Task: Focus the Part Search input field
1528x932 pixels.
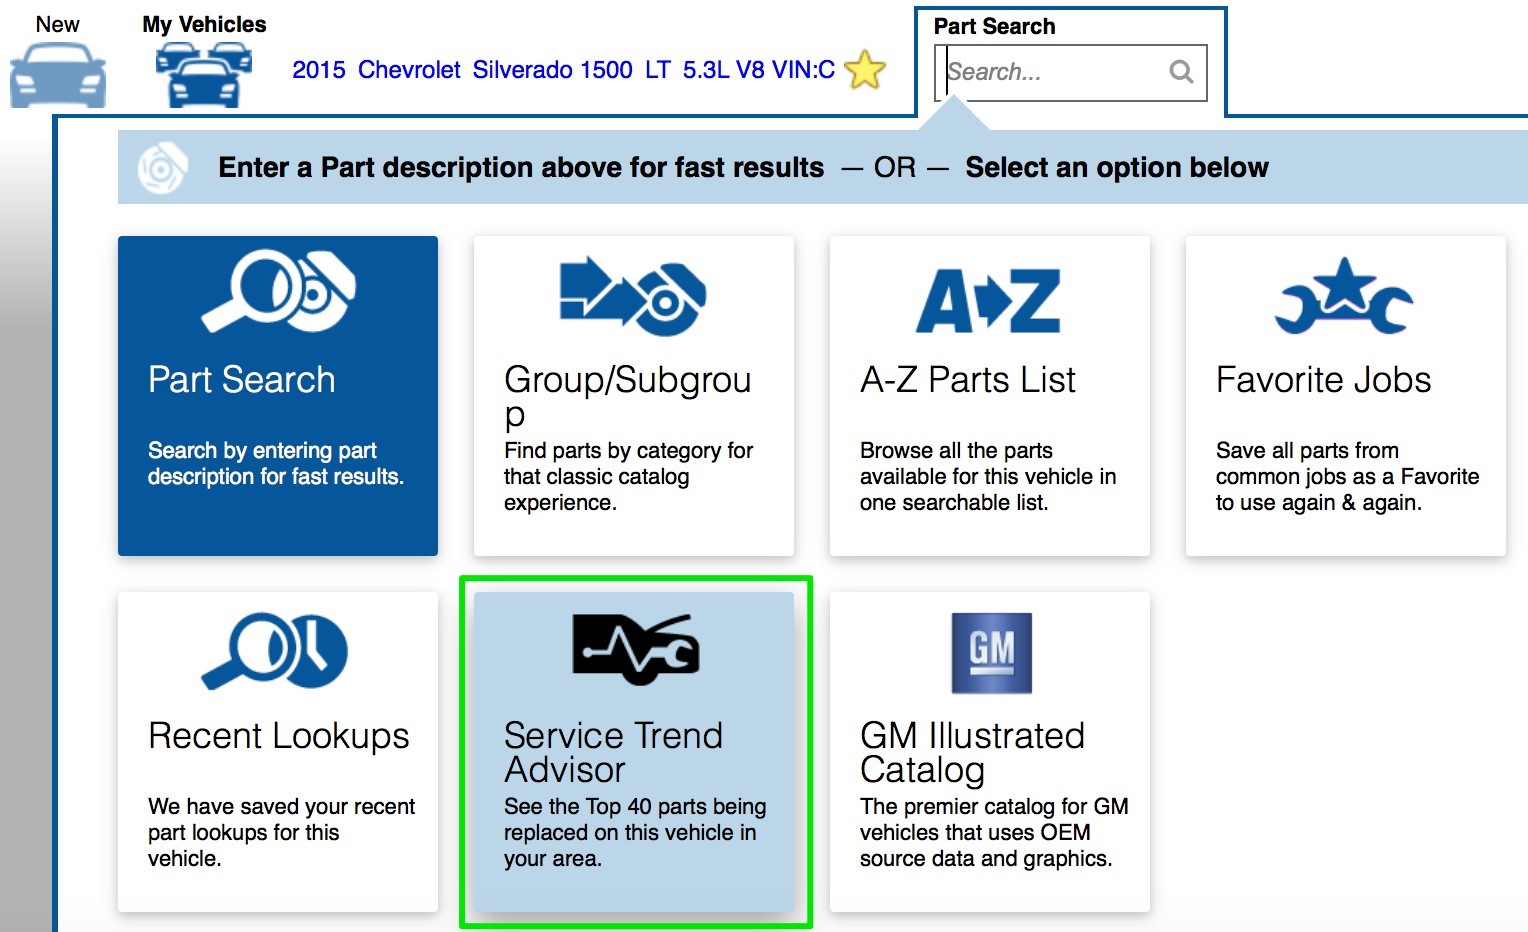Action: (x=1052, y=72)
